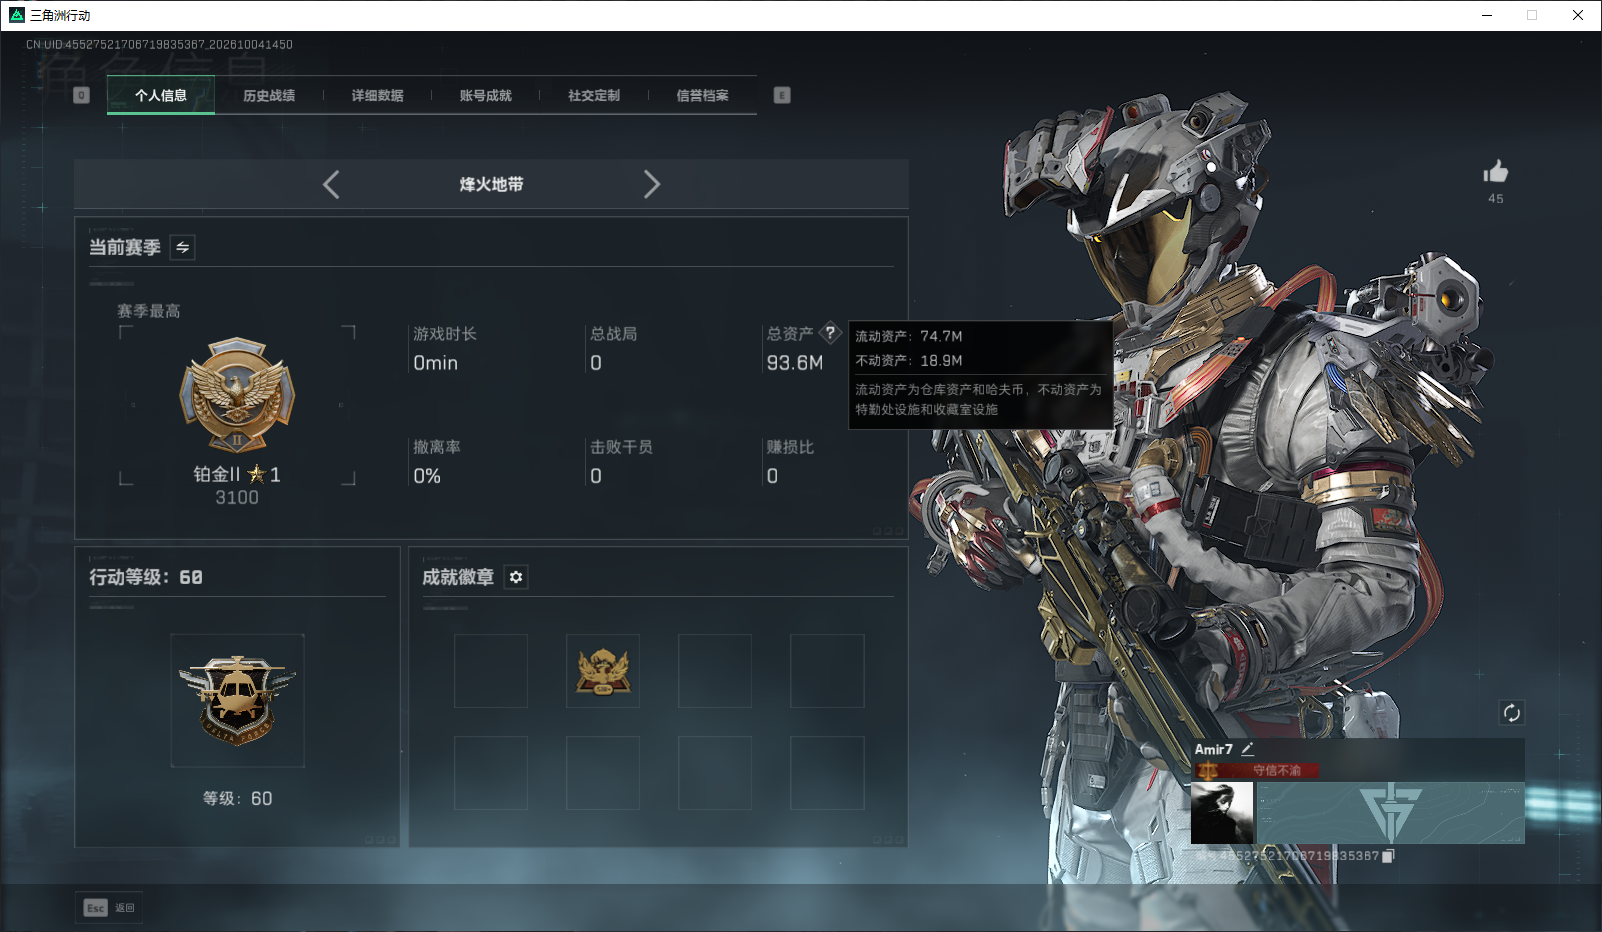The width and height of the screenshot is (1602, 932).
Task: Open the 详细数据 tab
Action: (x=377, y=95)
